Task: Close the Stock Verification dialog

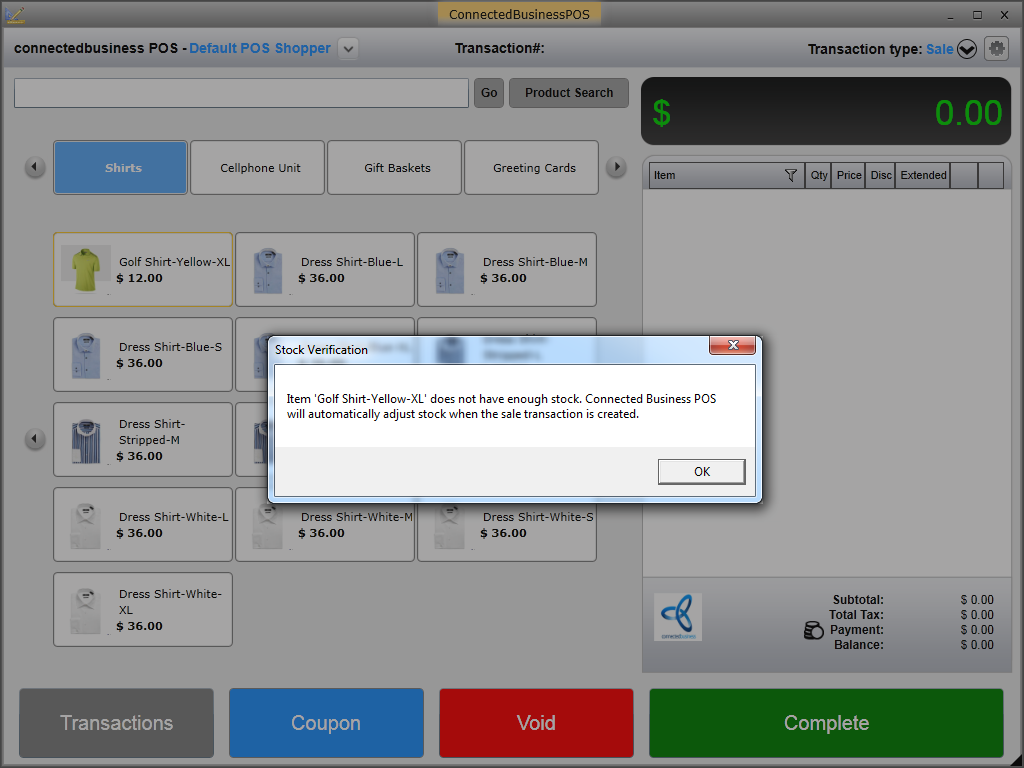Action: pos(733,345)
